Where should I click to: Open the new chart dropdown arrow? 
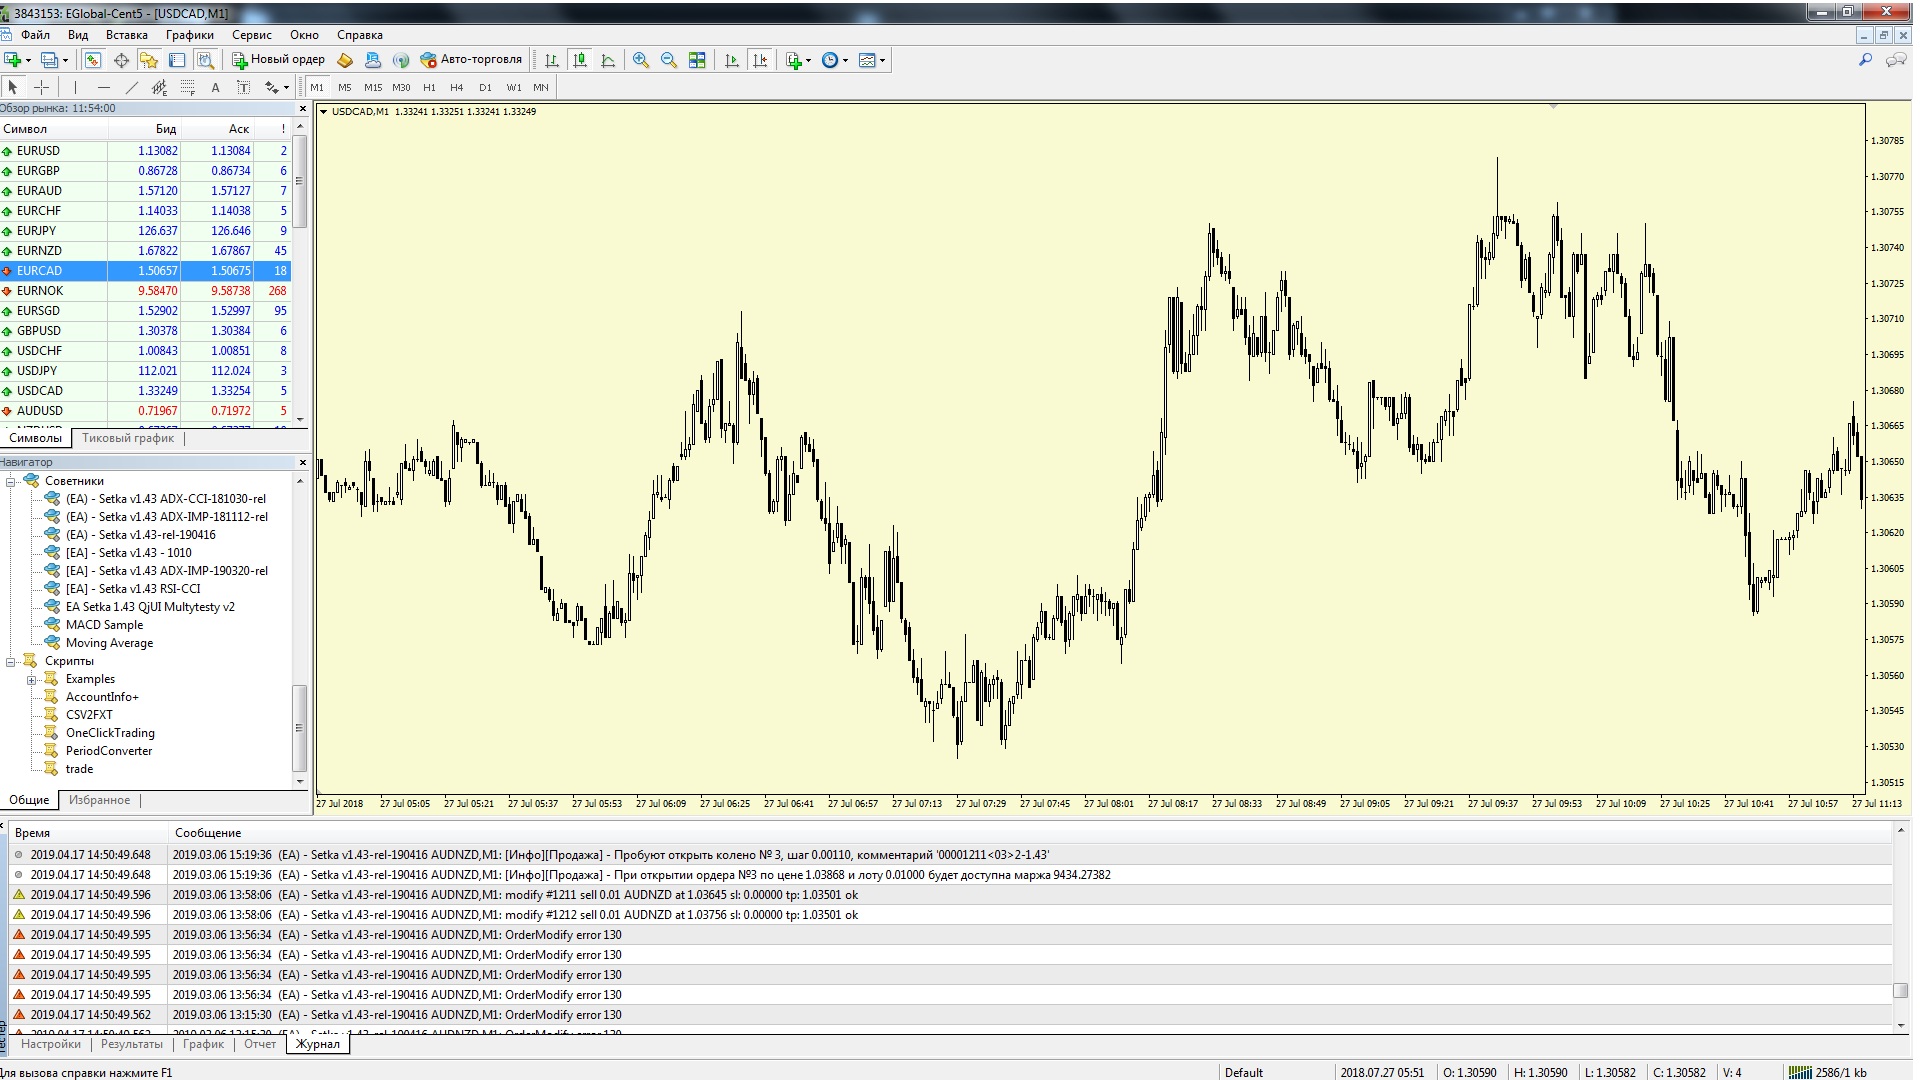pyautogui.click(x=28, y=60)
